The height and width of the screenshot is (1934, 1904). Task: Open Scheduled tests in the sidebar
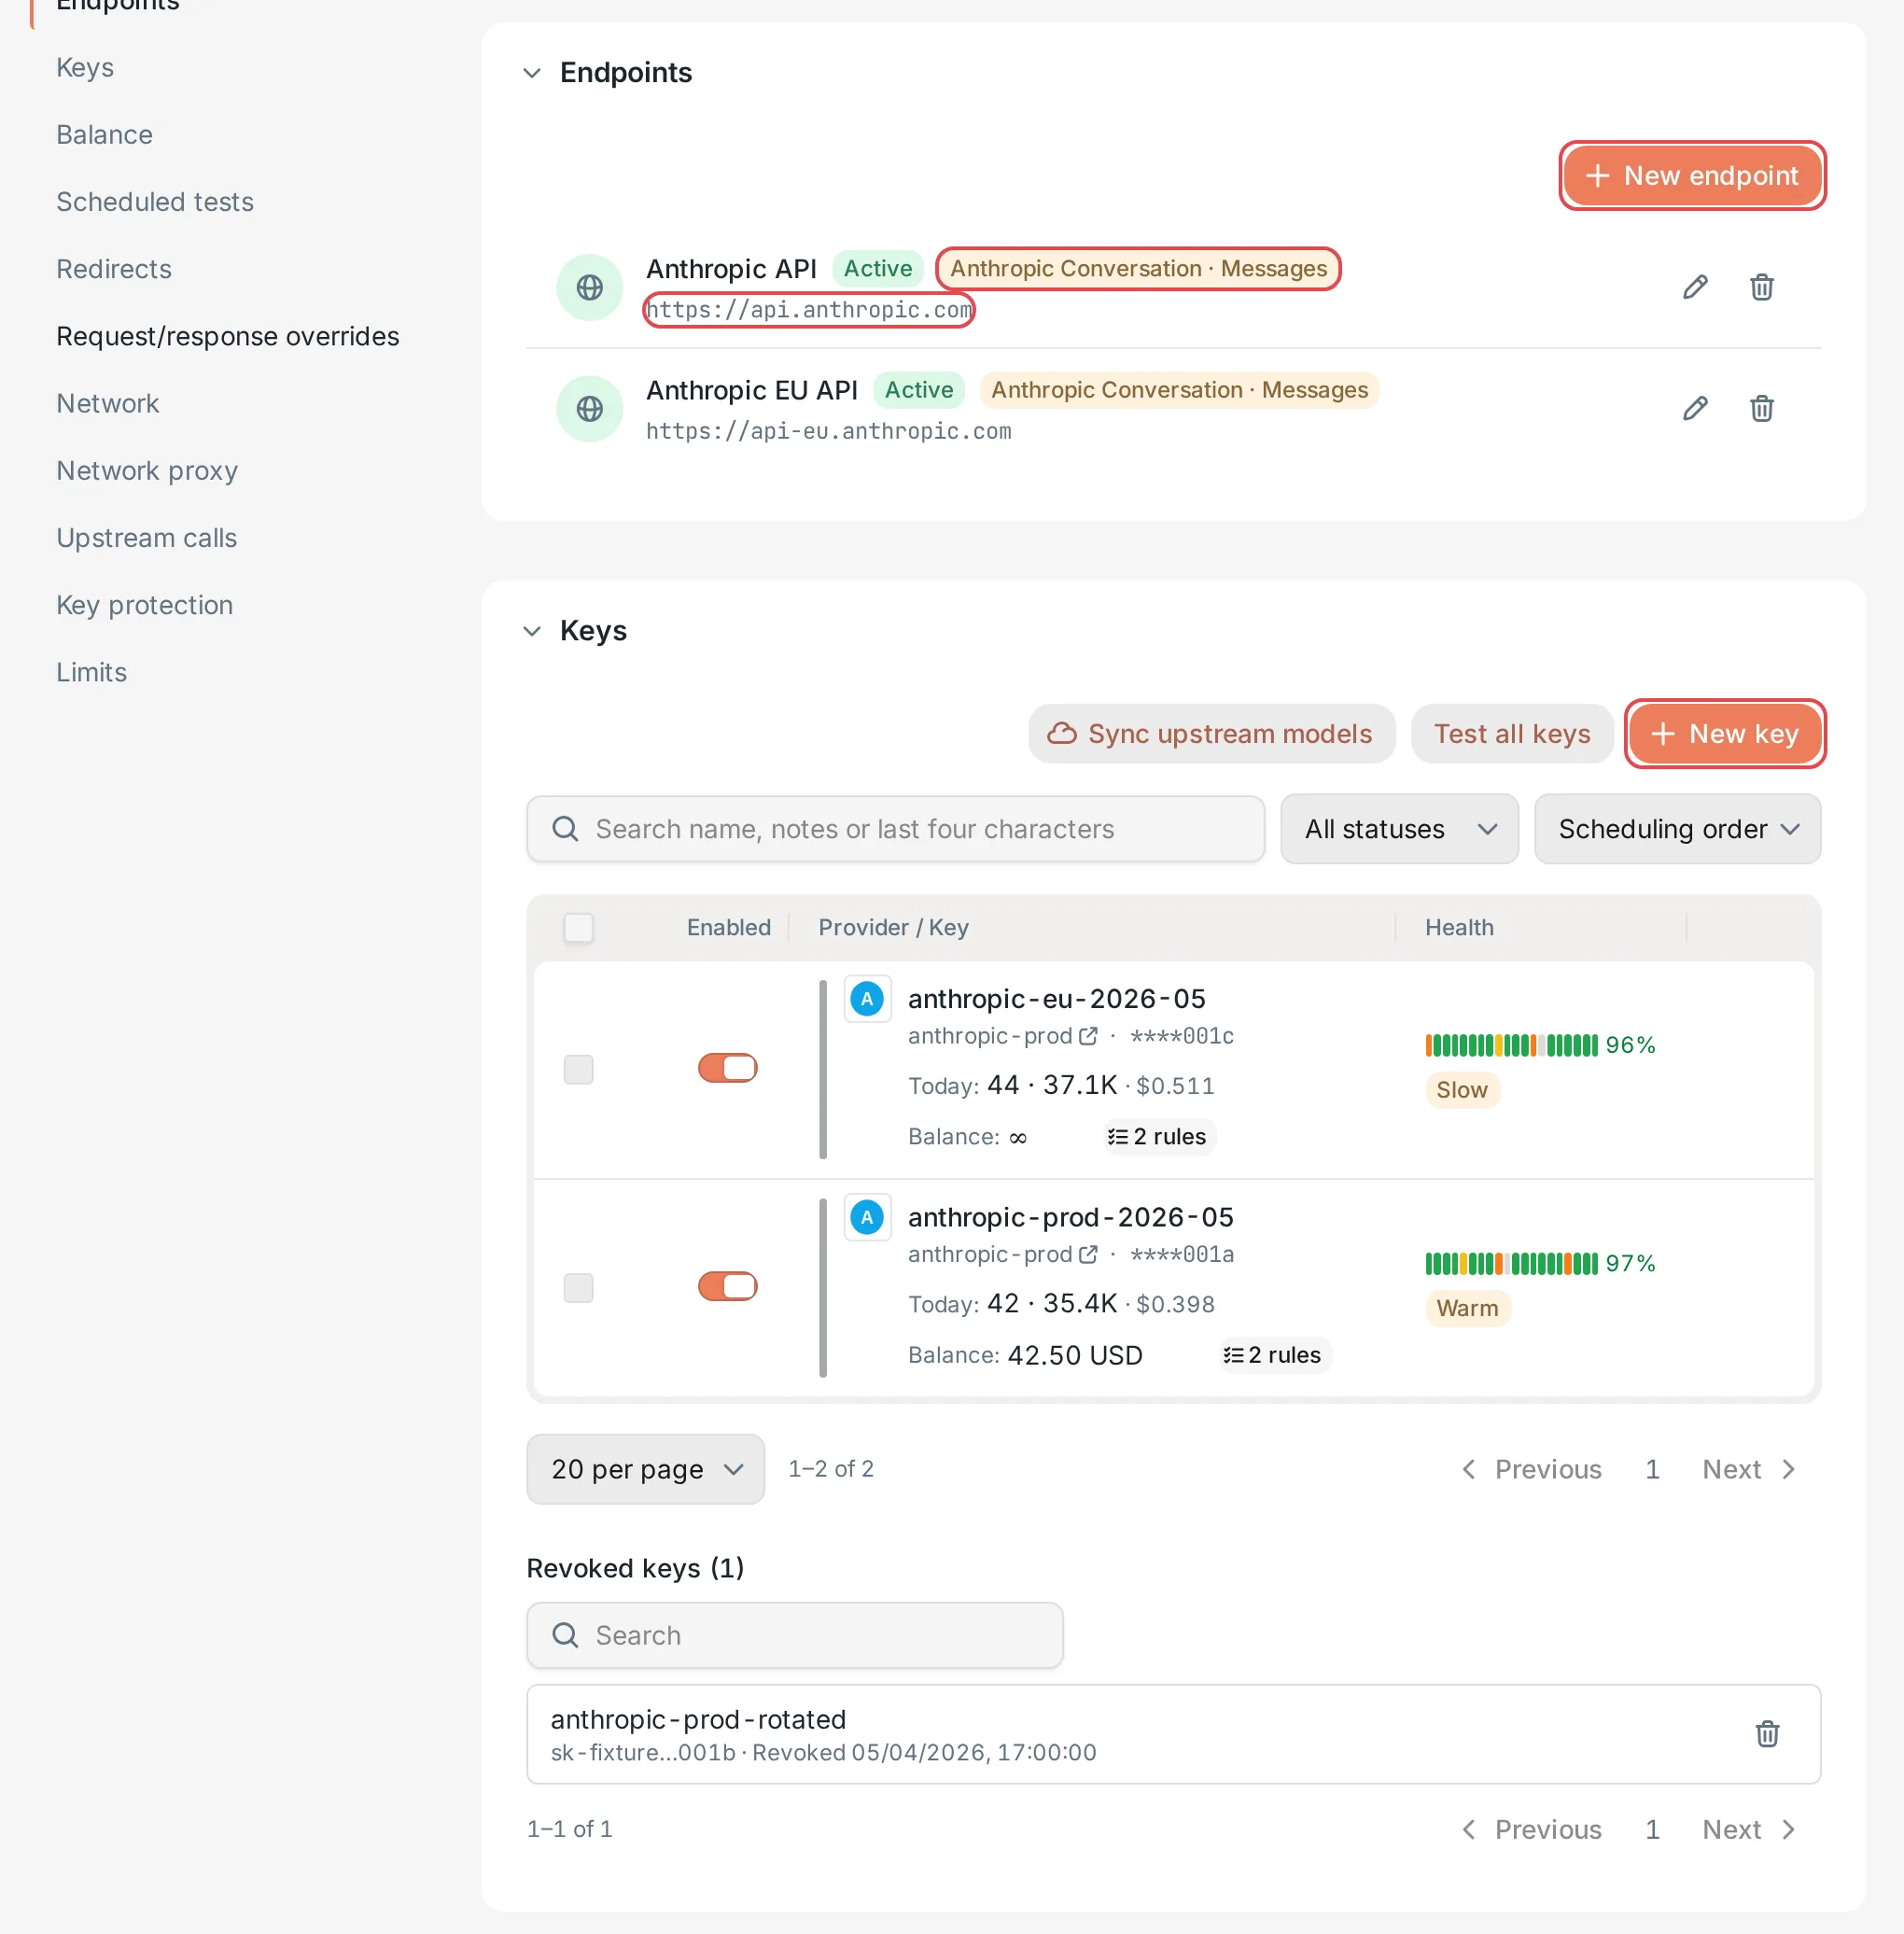(x=155, y=201)
